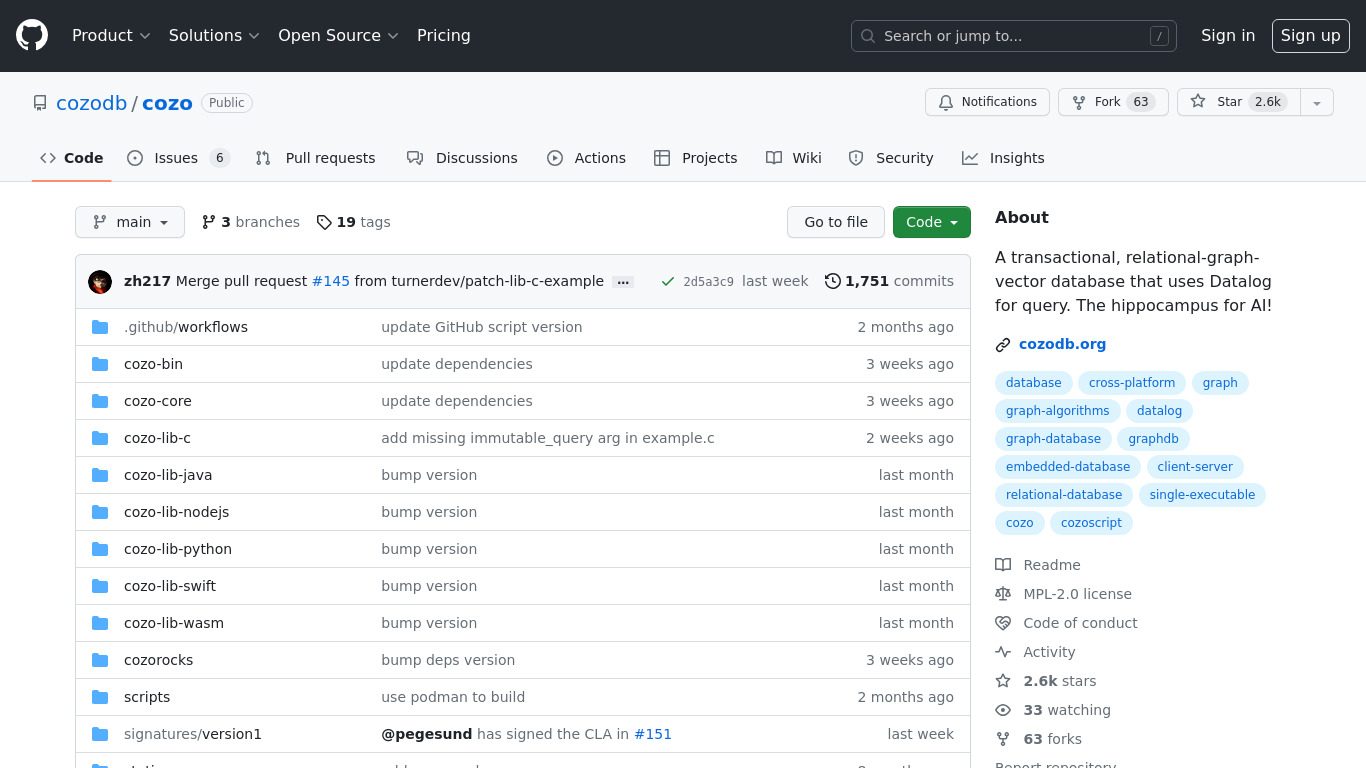This screenshot has height=768, width=1366.
Task: Click the Go to file button
Action: tap(836, 222)
